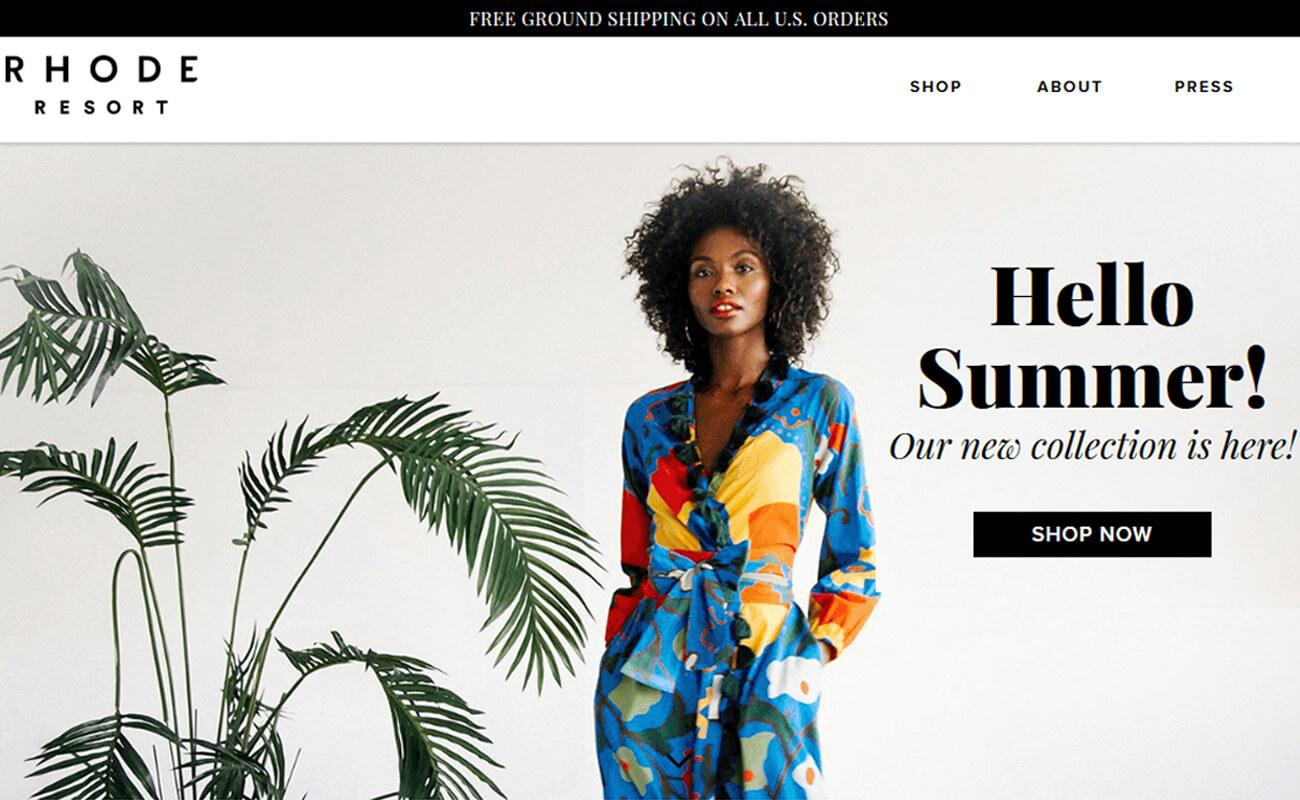Click the green tassel trim on the dress neckline
The width and height of the screenshot is (1300, 800).
click(722, 440)
